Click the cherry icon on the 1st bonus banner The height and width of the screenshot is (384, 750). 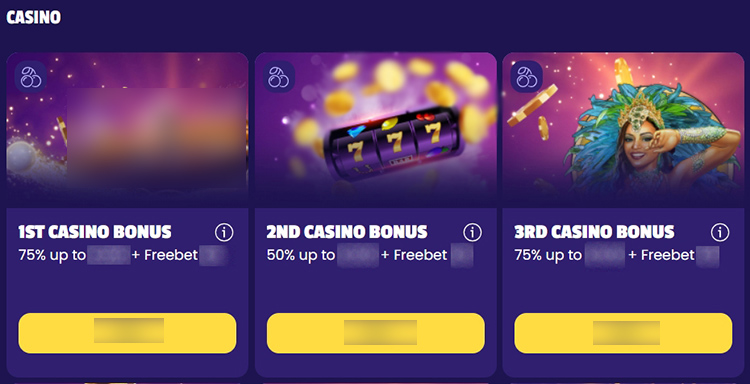click(x=31, y=77)
